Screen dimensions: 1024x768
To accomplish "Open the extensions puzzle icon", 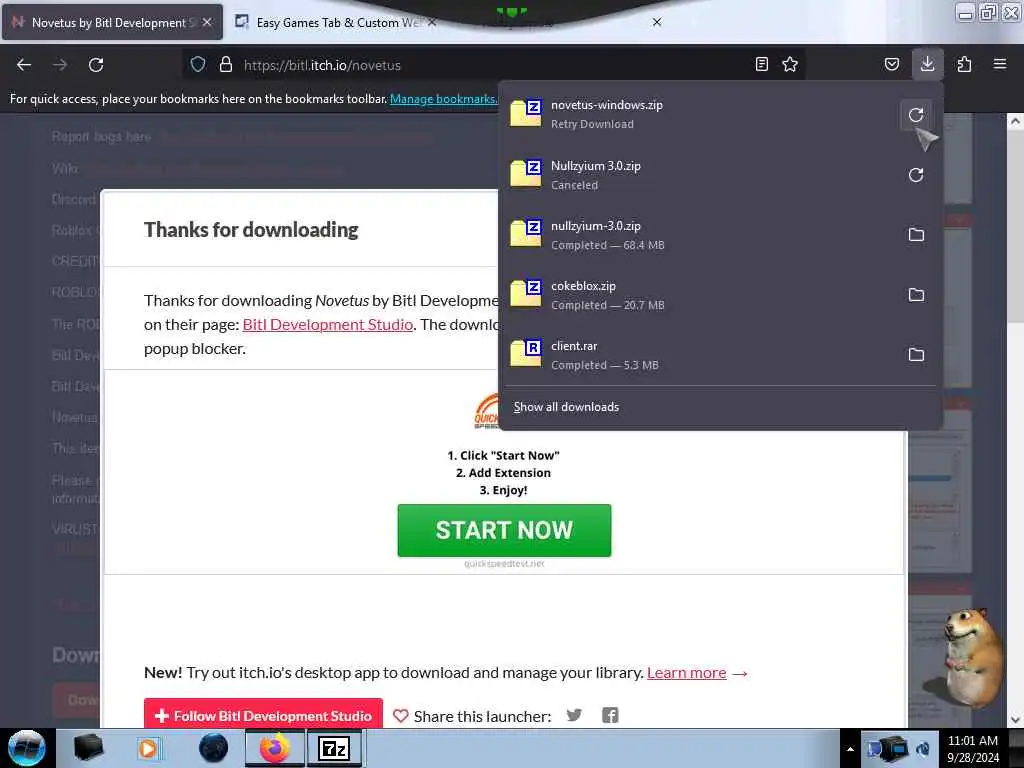I will 964,65.
